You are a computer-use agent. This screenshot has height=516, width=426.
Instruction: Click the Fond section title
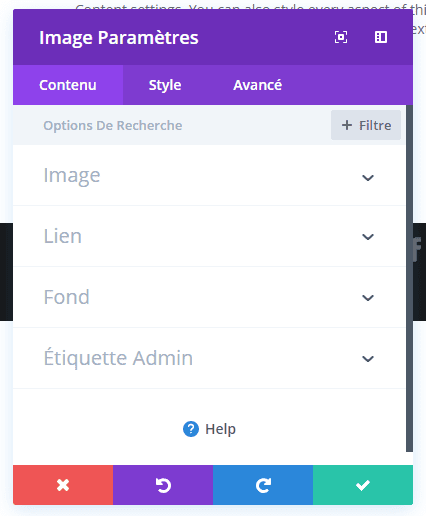67,297
